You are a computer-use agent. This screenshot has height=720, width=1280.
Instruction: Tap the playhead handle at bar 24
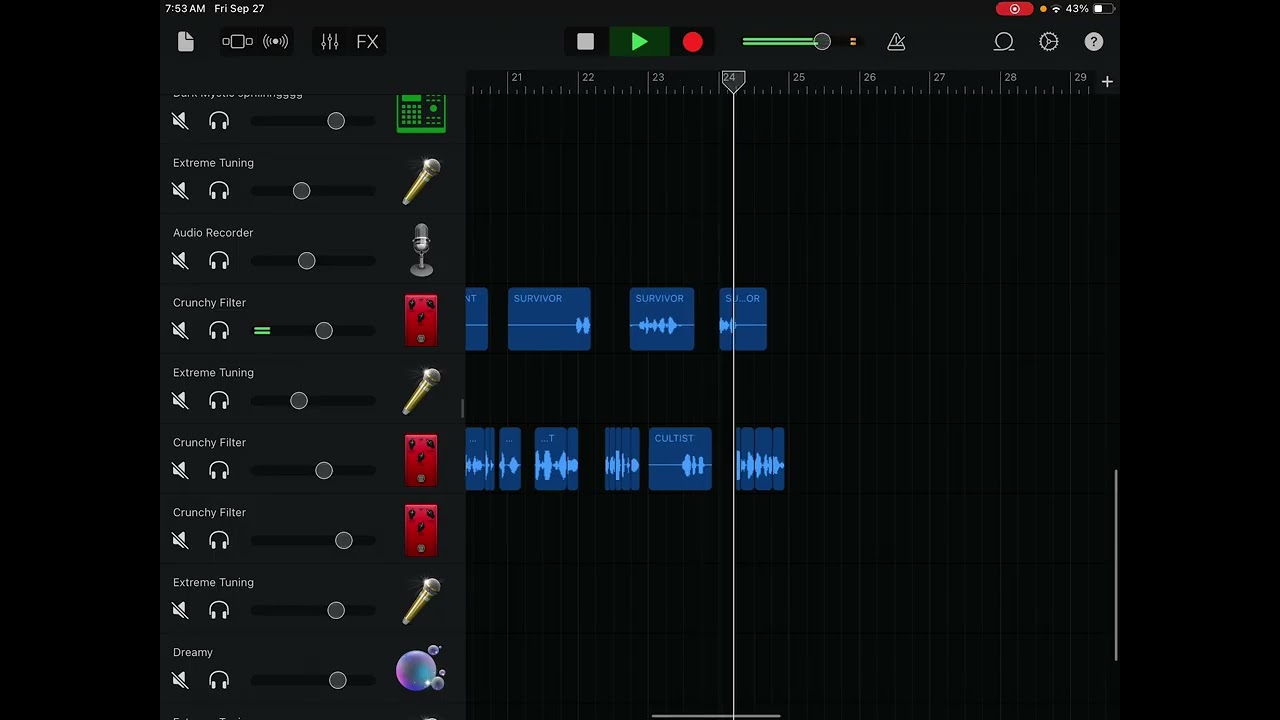(x=733, y=81)
